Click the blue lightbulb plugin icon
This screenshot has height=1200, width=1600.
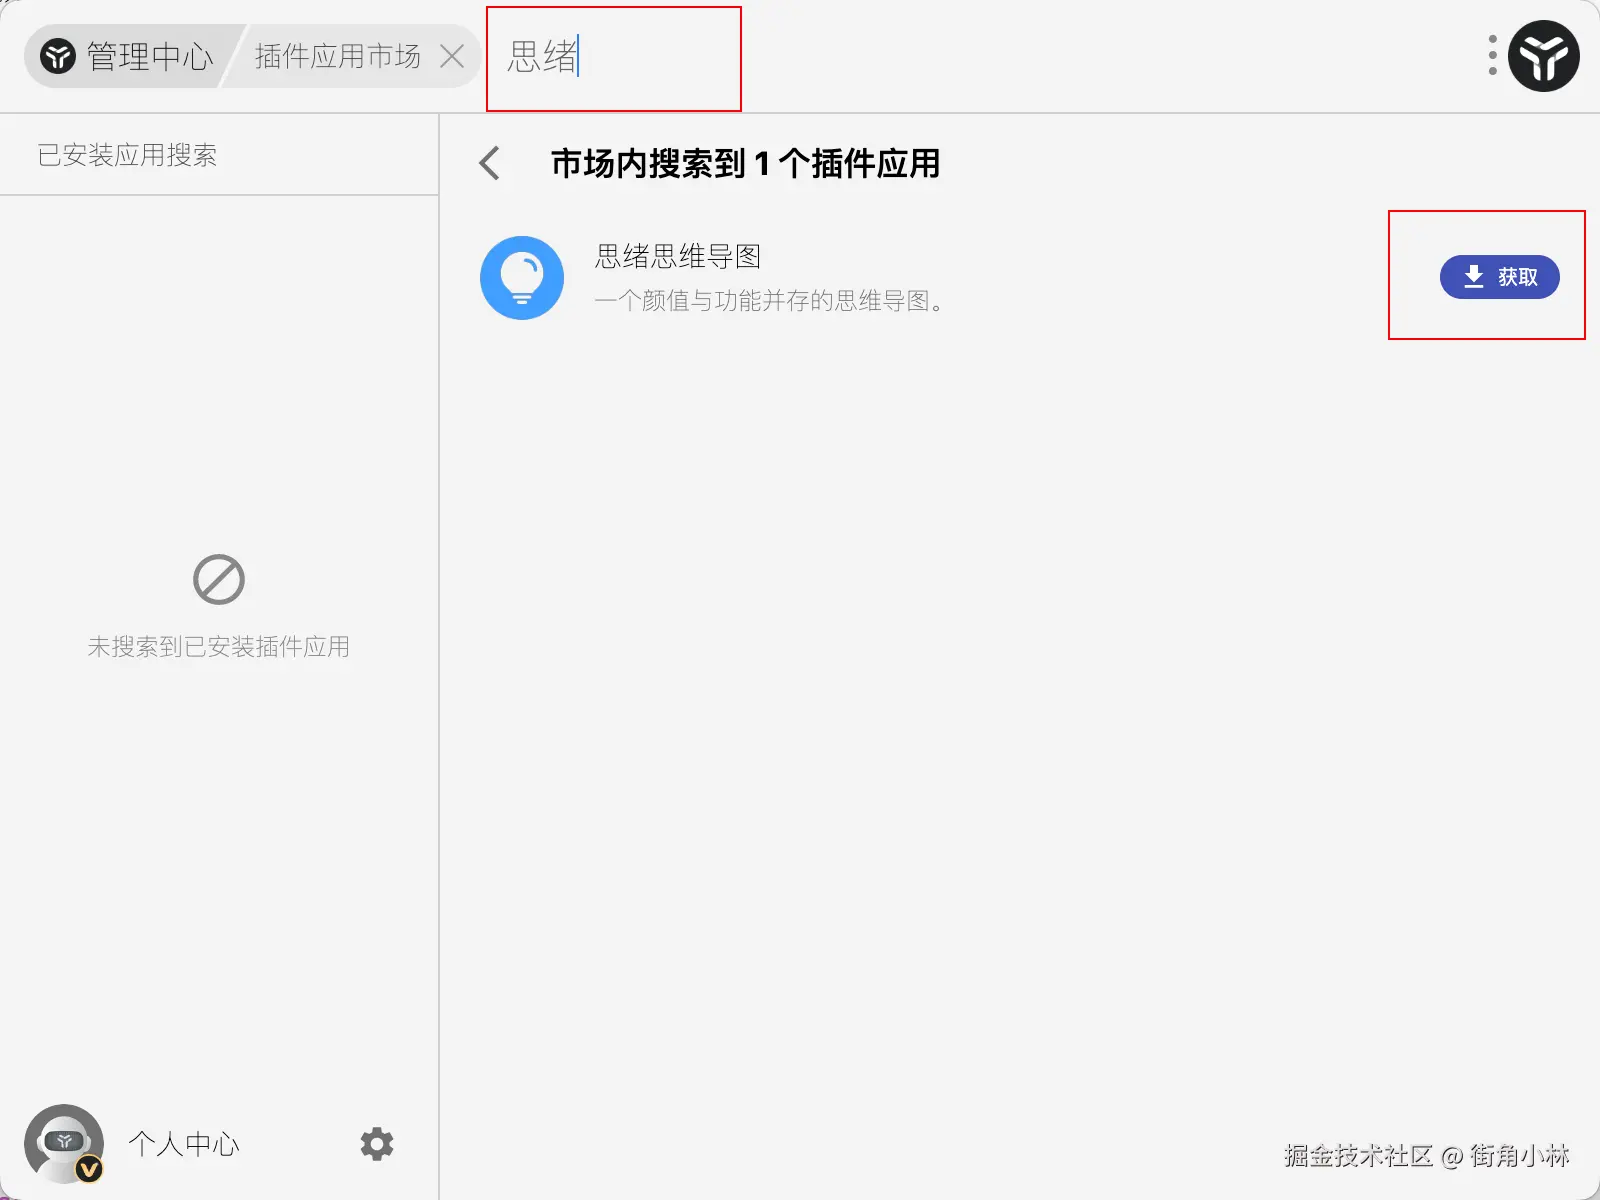coord(522,278)
